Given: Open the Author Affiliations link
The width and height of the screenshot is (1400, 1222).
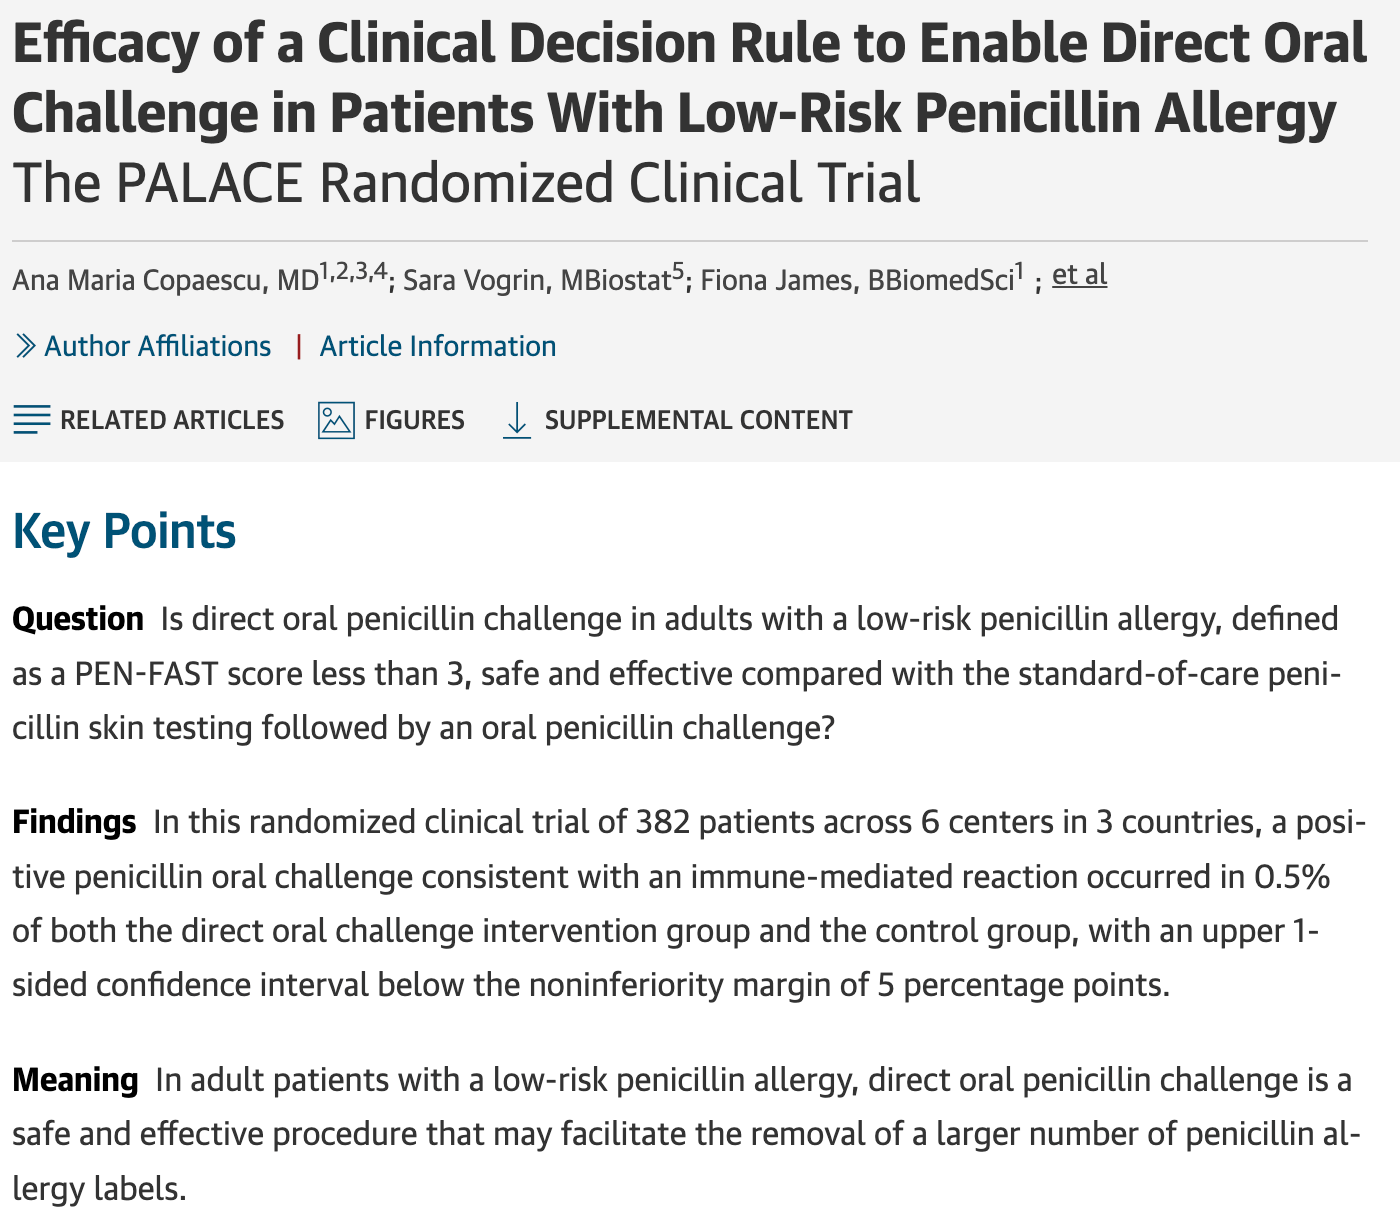Looking at the screenshot, I should pos(157,347).
